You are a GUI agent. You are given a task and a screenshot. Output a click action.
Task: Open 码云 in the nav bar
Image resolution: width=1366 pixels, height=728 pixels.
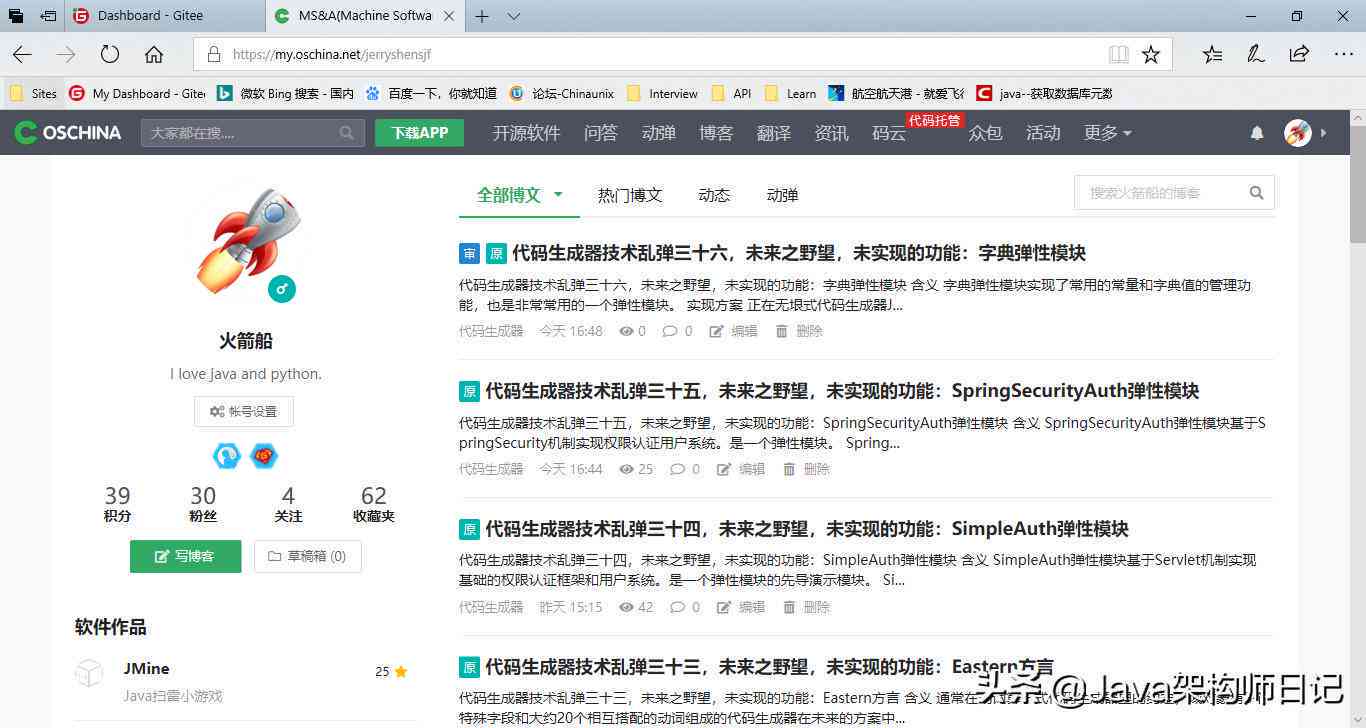click(889, 133)
